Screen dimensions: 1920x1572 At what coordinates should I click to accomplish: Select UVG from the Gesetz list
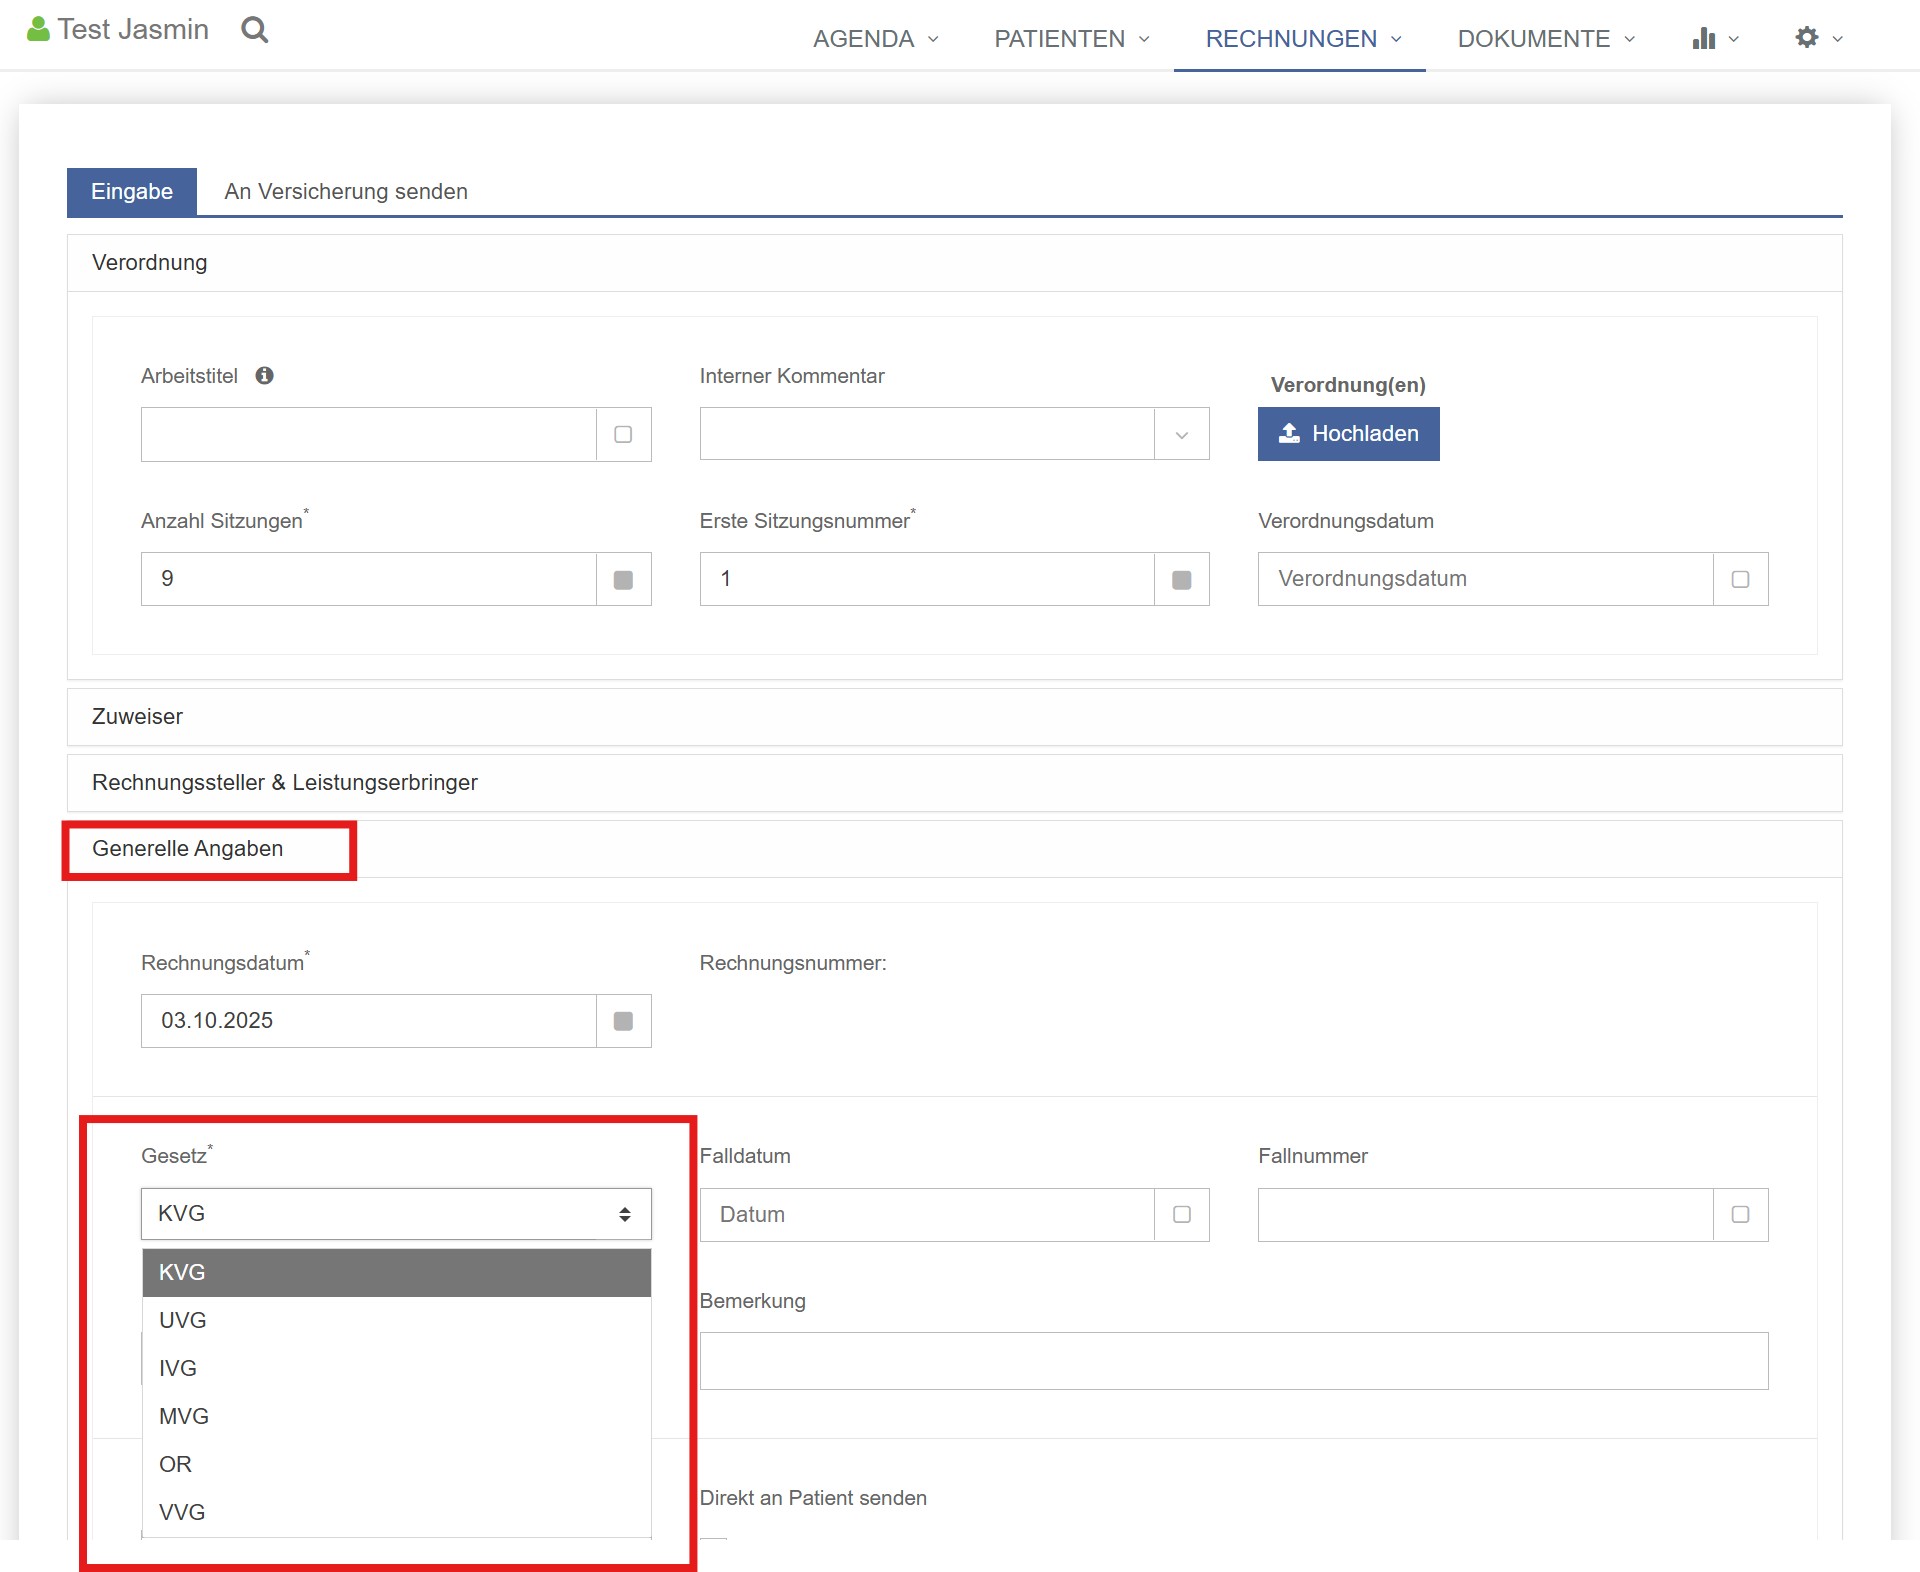click(183, 1320)
